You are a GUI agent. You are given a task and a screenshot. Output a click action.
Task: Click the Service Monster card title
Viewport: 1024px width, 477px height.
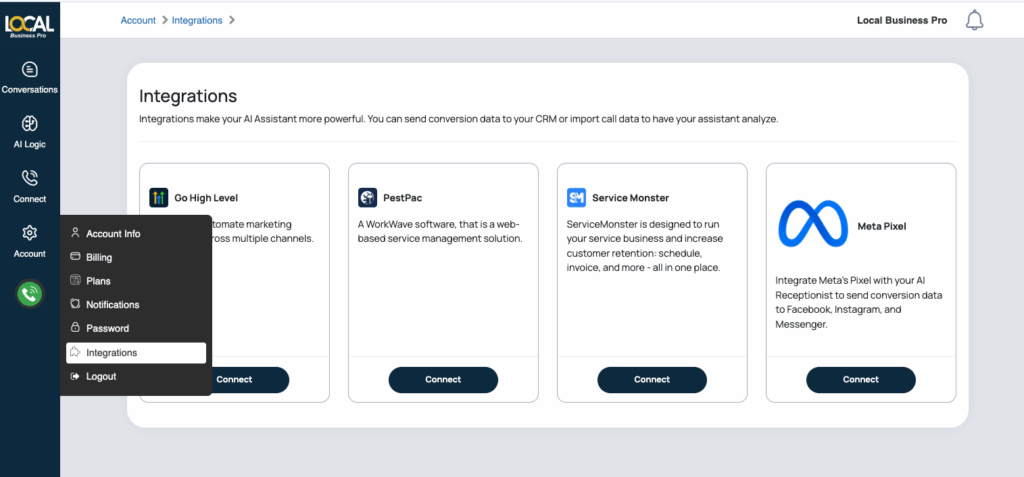(630, 197)
